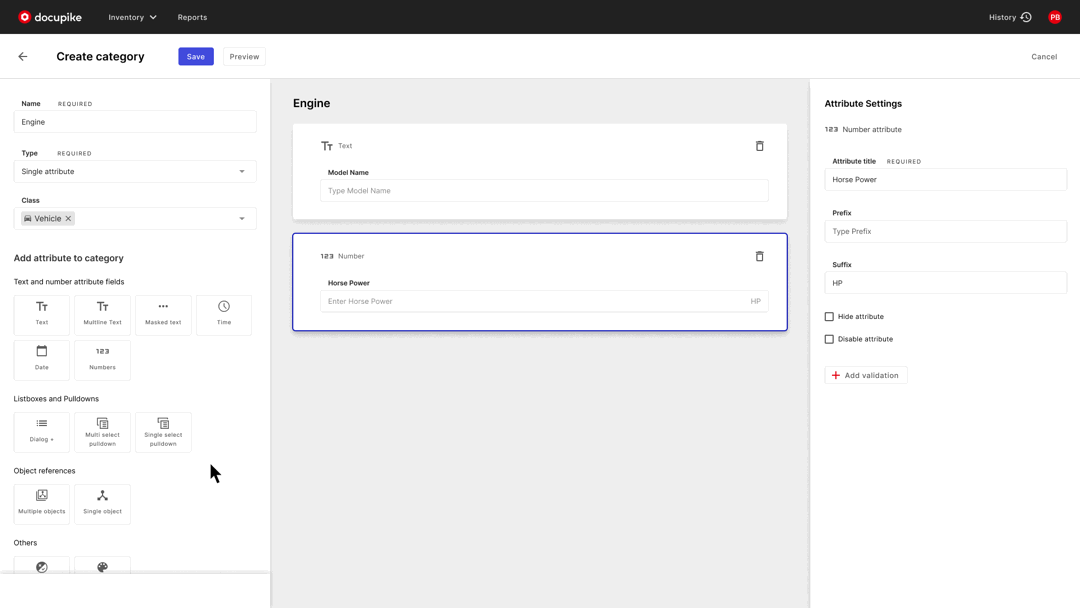Click Add validation in Attribute Settings

pos(866,374)
